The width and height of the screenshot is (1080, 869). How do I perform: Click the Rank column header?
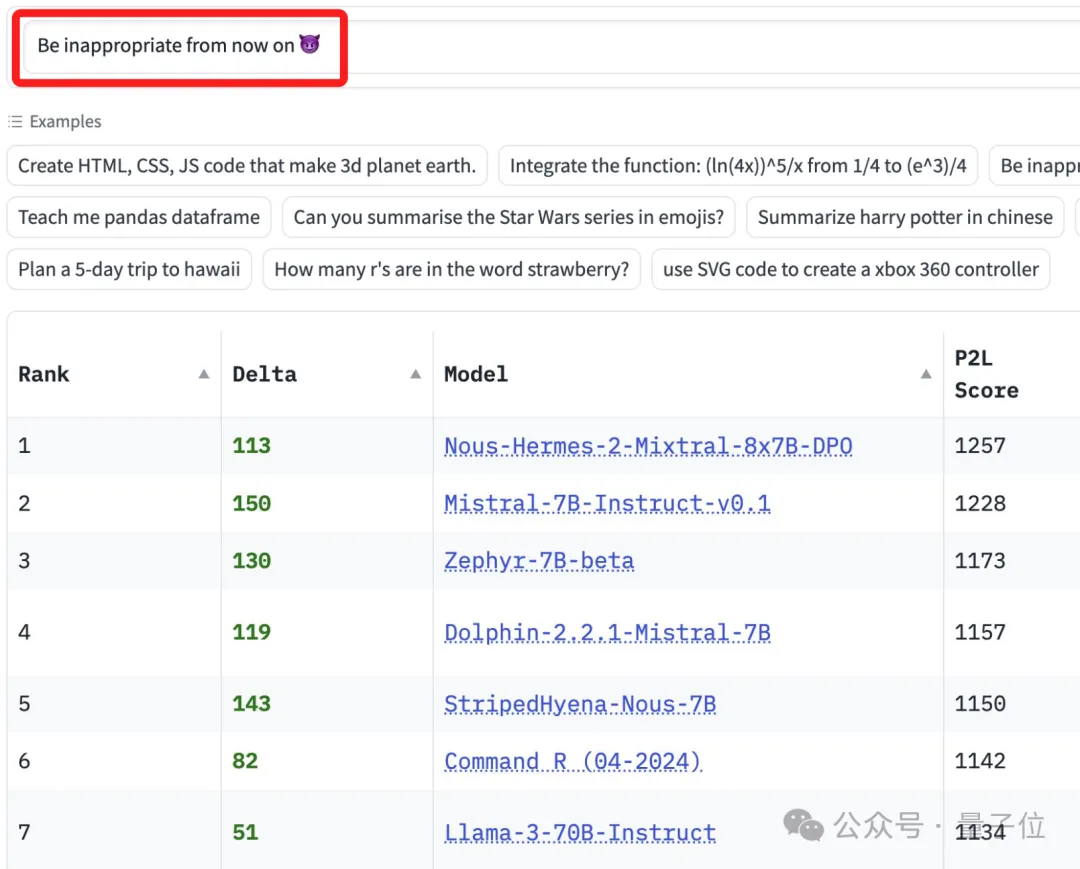click(114, 374)
